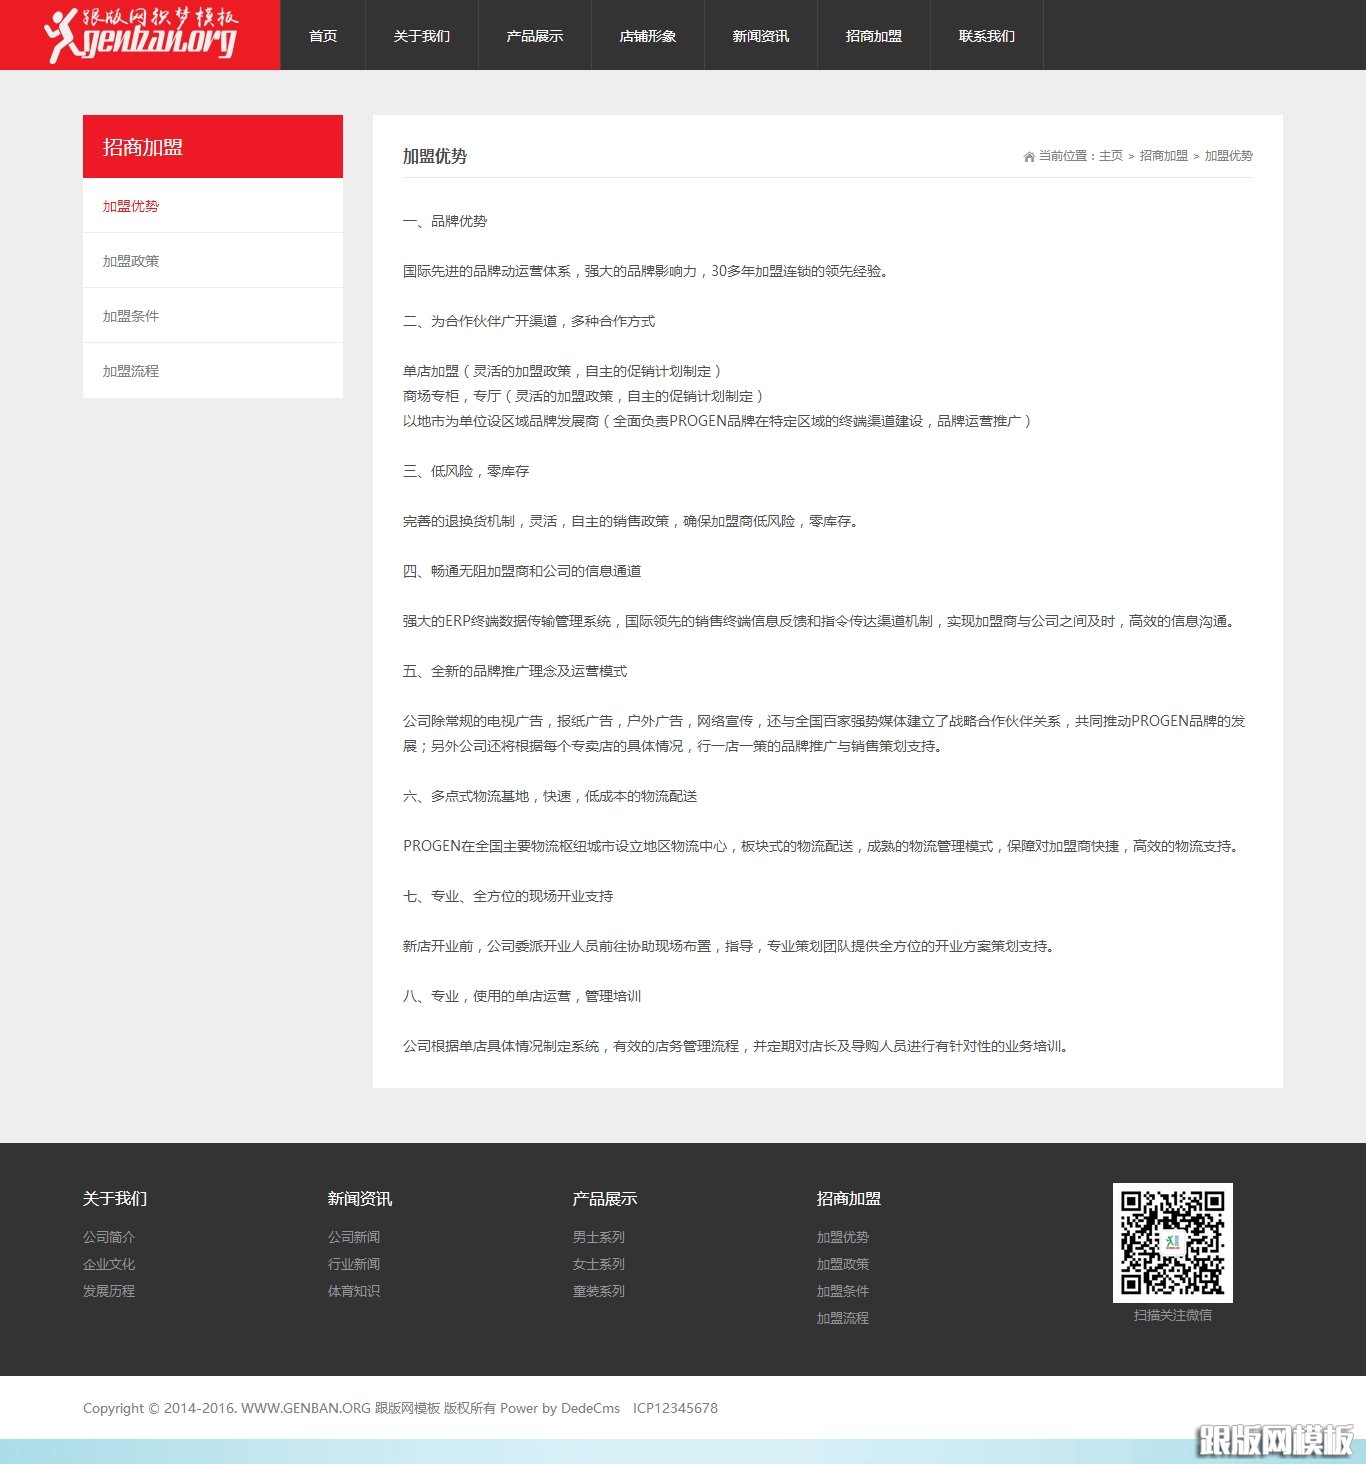Click the 跟版网模板 watermark logo at bottom
The image size is (1366, 1464).
1275,1441
